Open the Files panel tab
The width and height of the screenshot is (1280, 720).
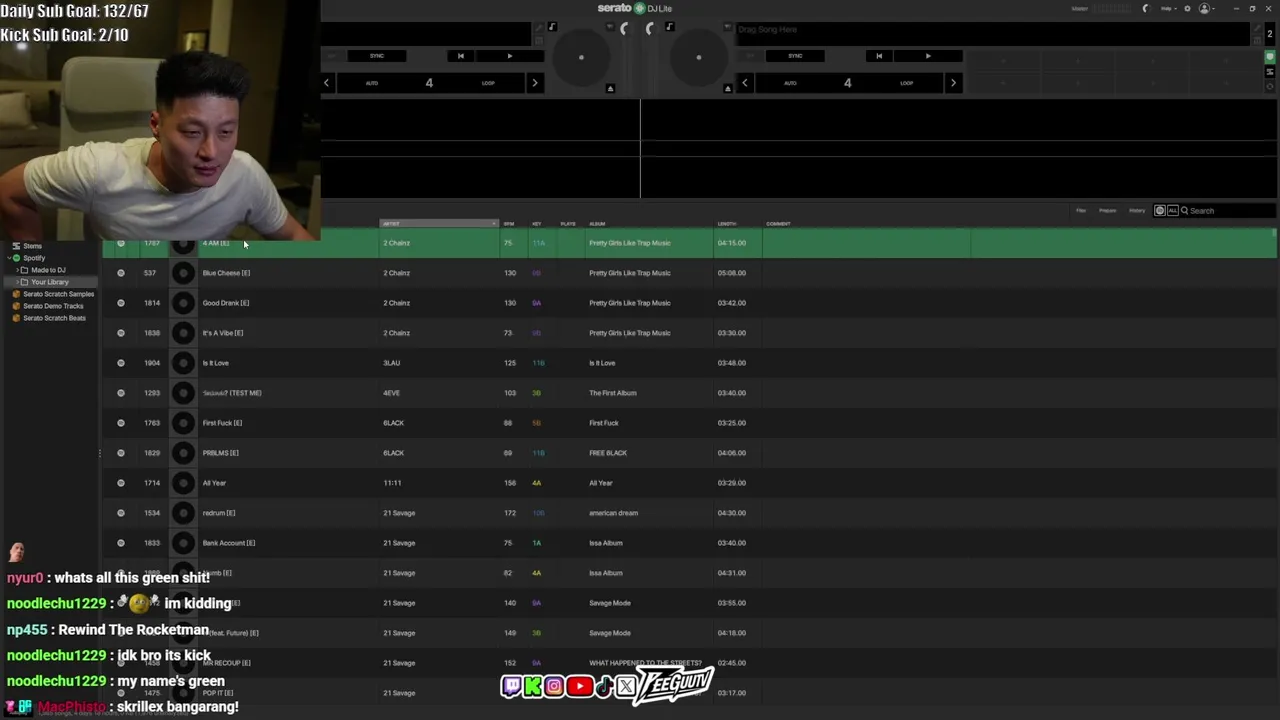click(1081, 211)
